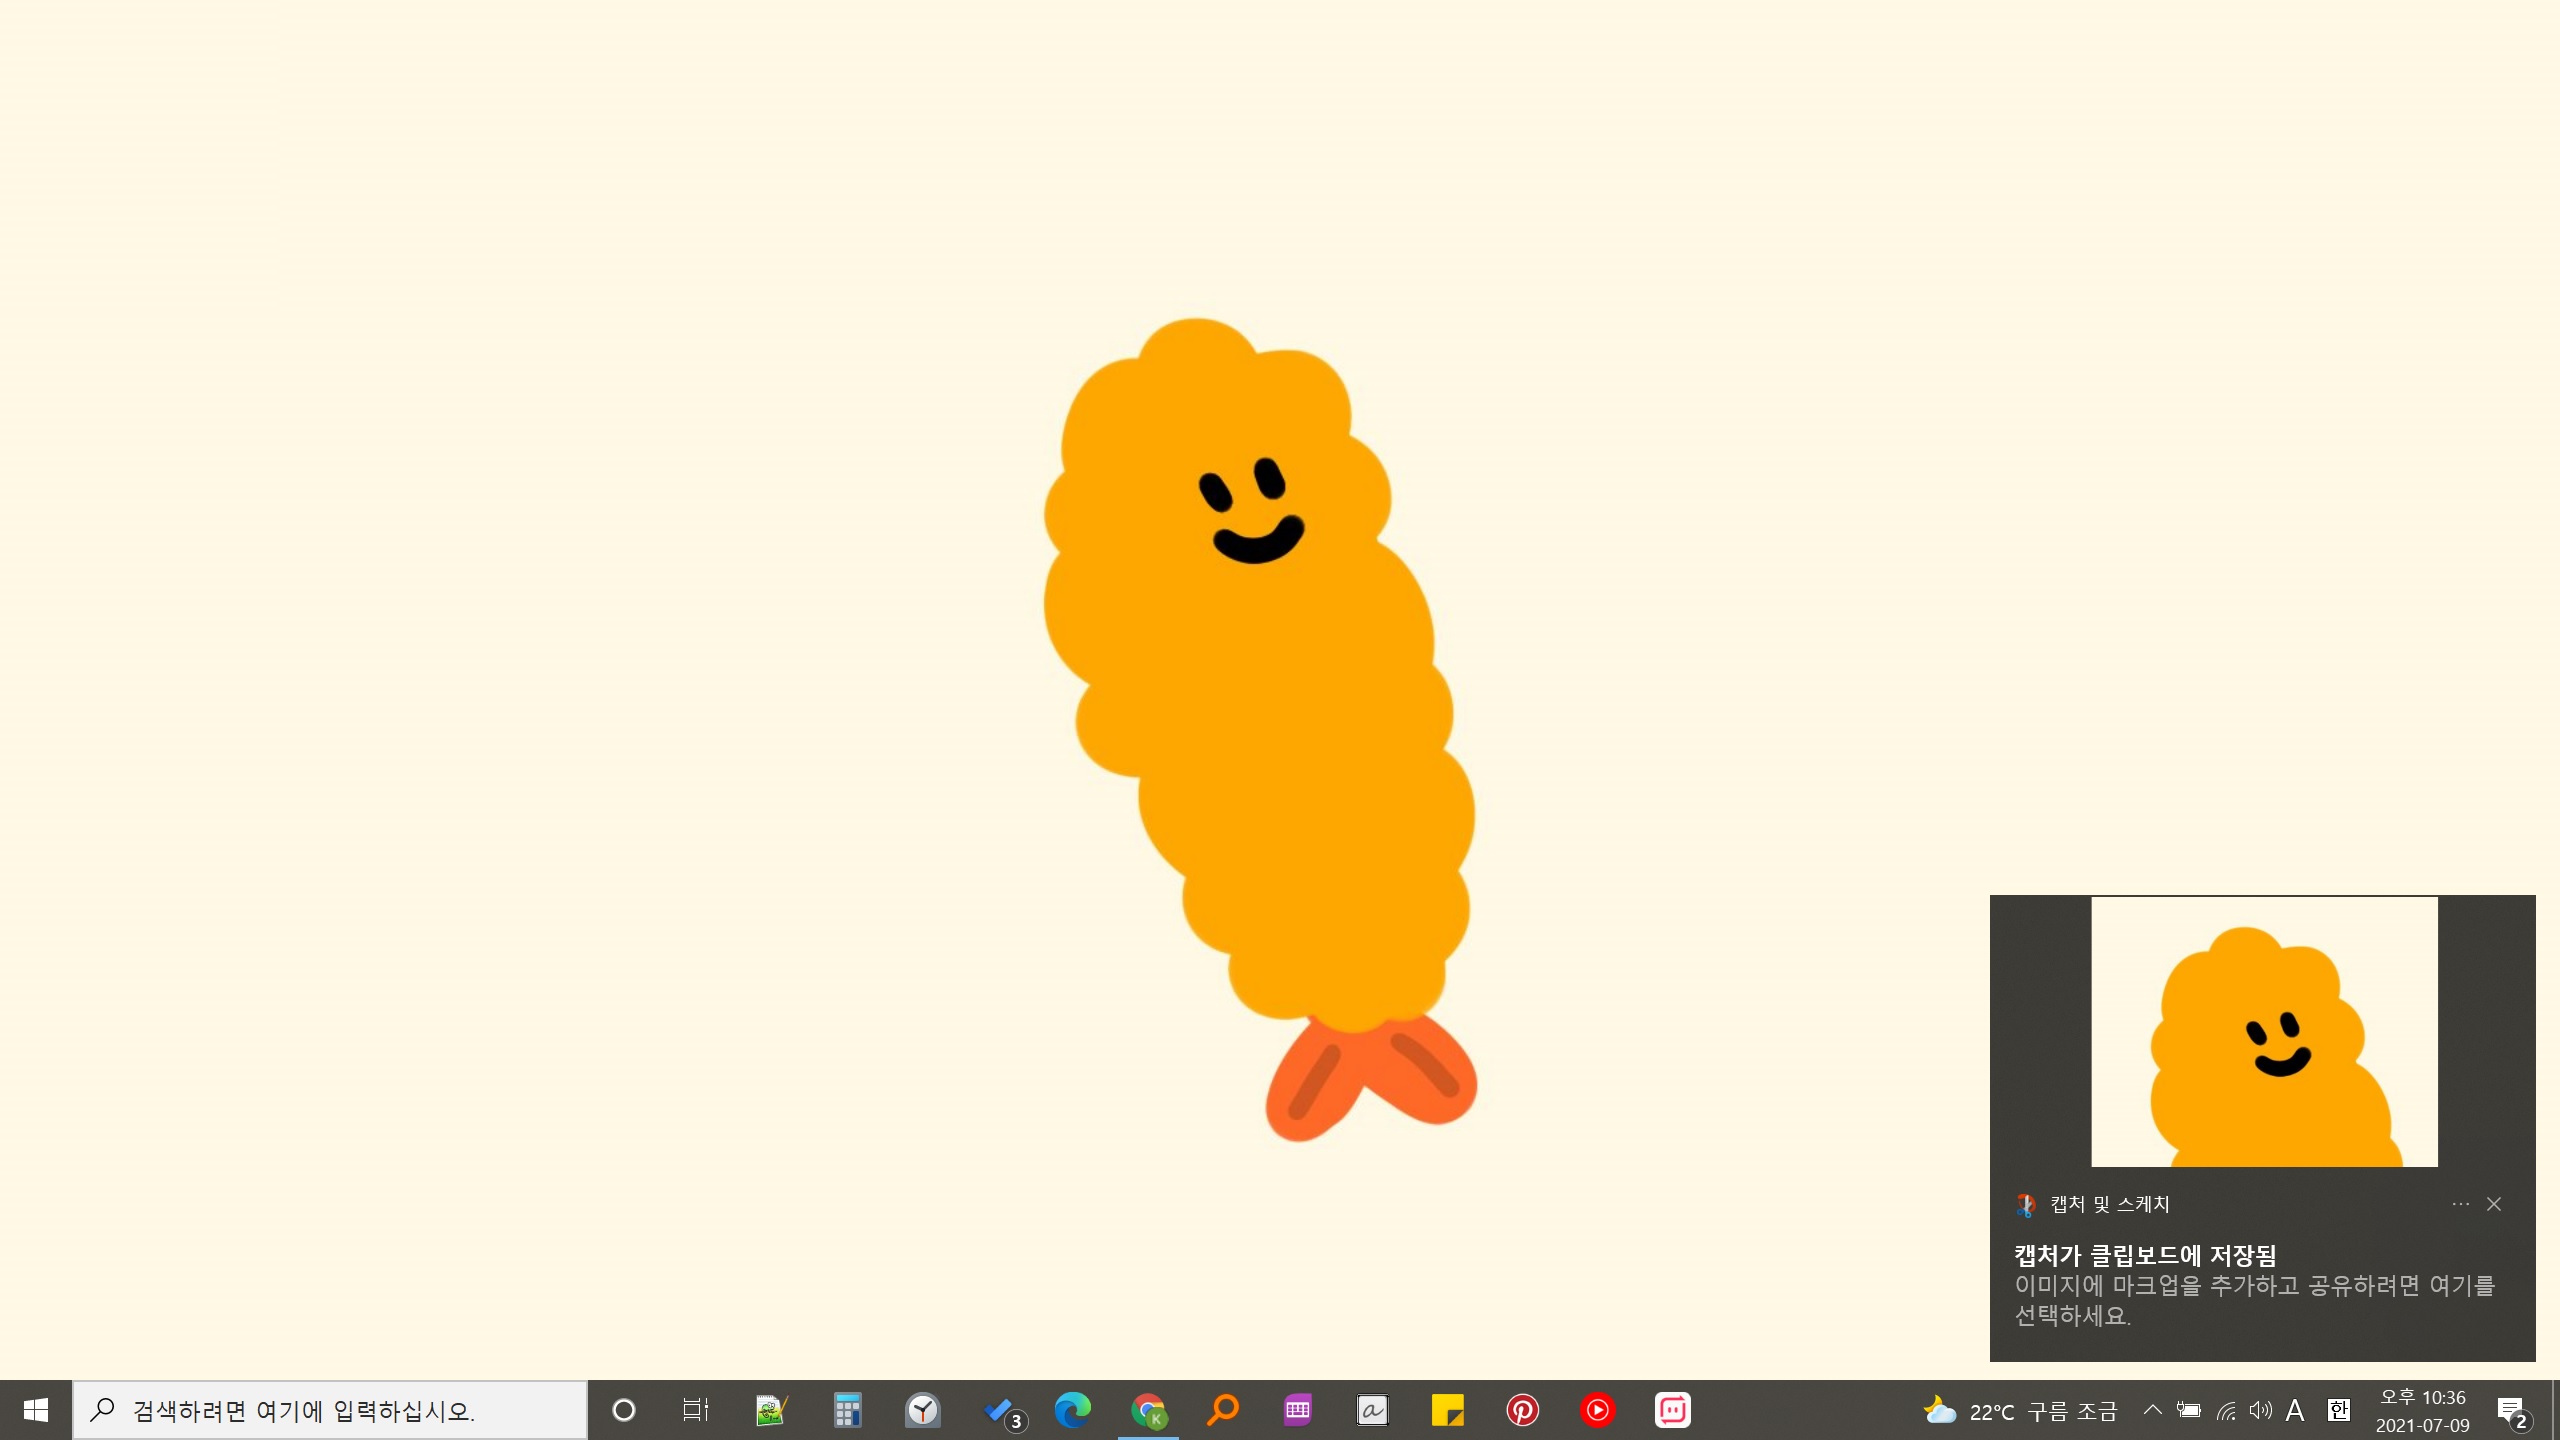Open the Action Center notifications
The image size is (2560, 1440).
(2511, 1410)
